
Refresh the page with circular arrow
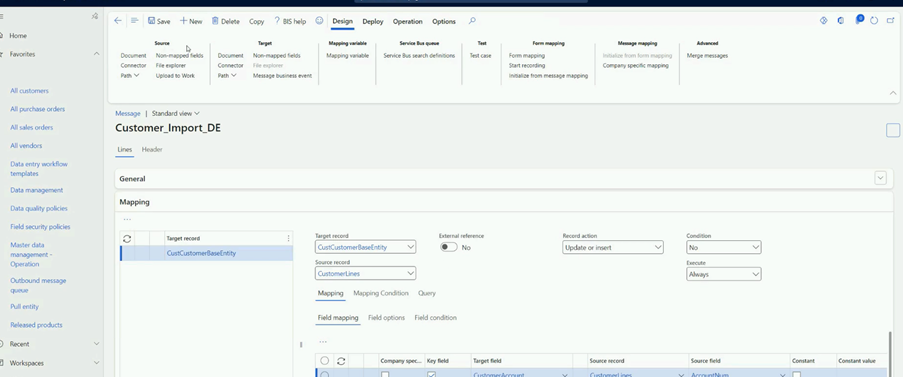pyautogui.click(x=874, y=21)
